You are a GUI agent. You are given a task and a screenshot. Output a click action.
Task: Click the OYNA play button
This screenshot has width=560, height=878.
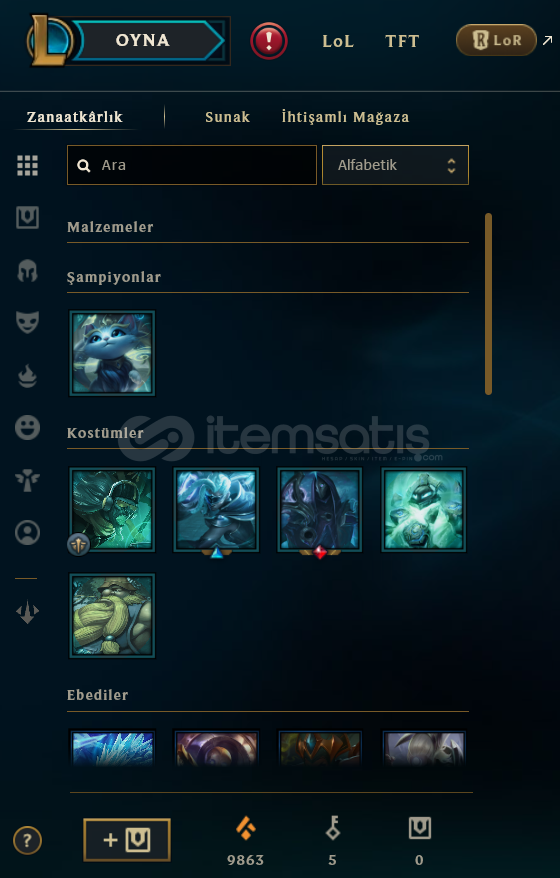point(142,40)
